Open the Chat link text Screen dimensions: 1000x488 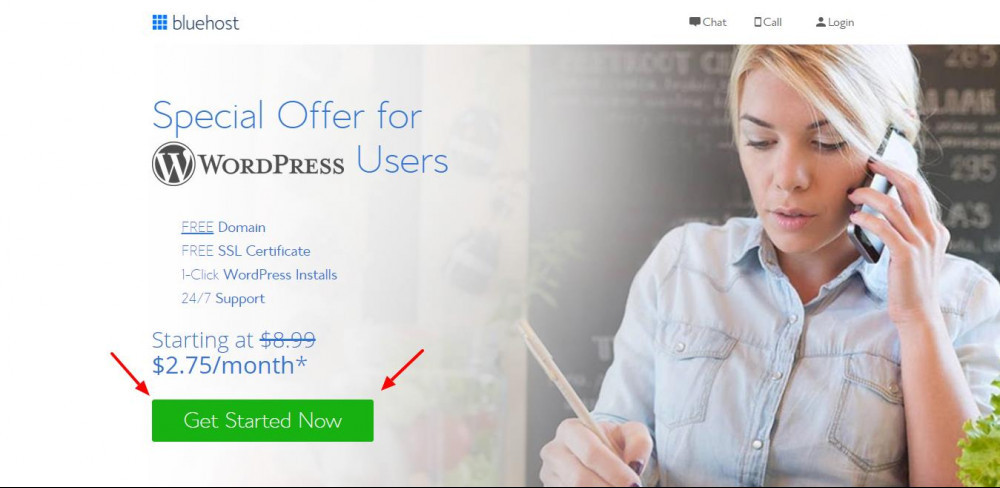point(714,22)
